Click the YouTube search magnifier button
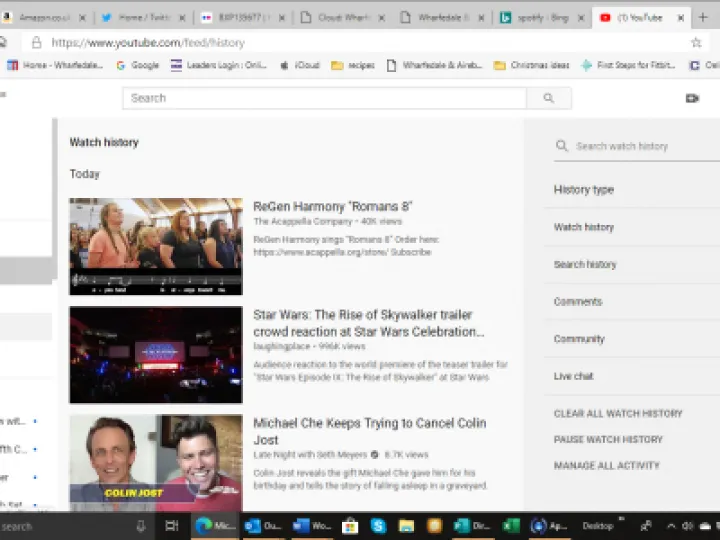720x540 pixels. pos(548,98)
